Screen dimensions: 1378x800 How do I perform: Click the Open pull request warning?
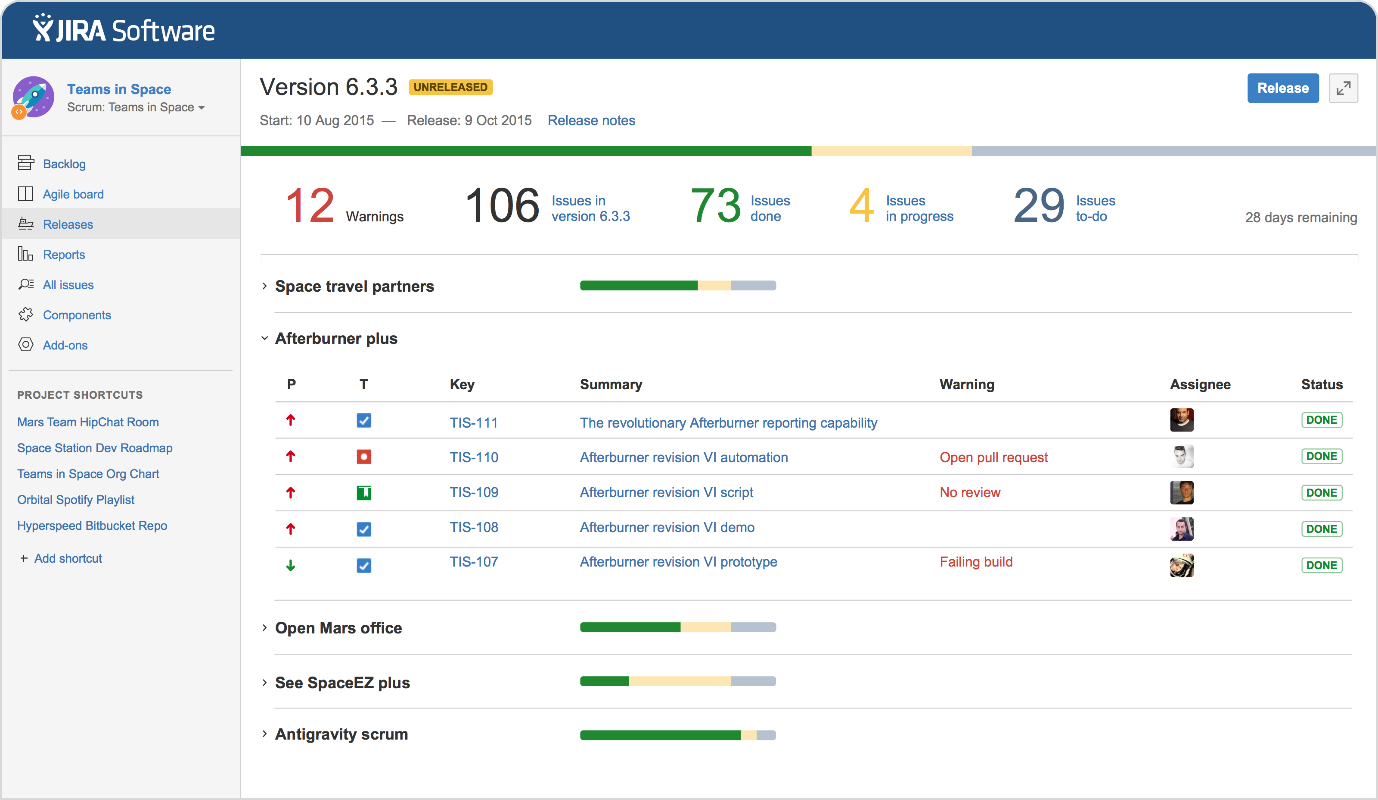(994, 457)
